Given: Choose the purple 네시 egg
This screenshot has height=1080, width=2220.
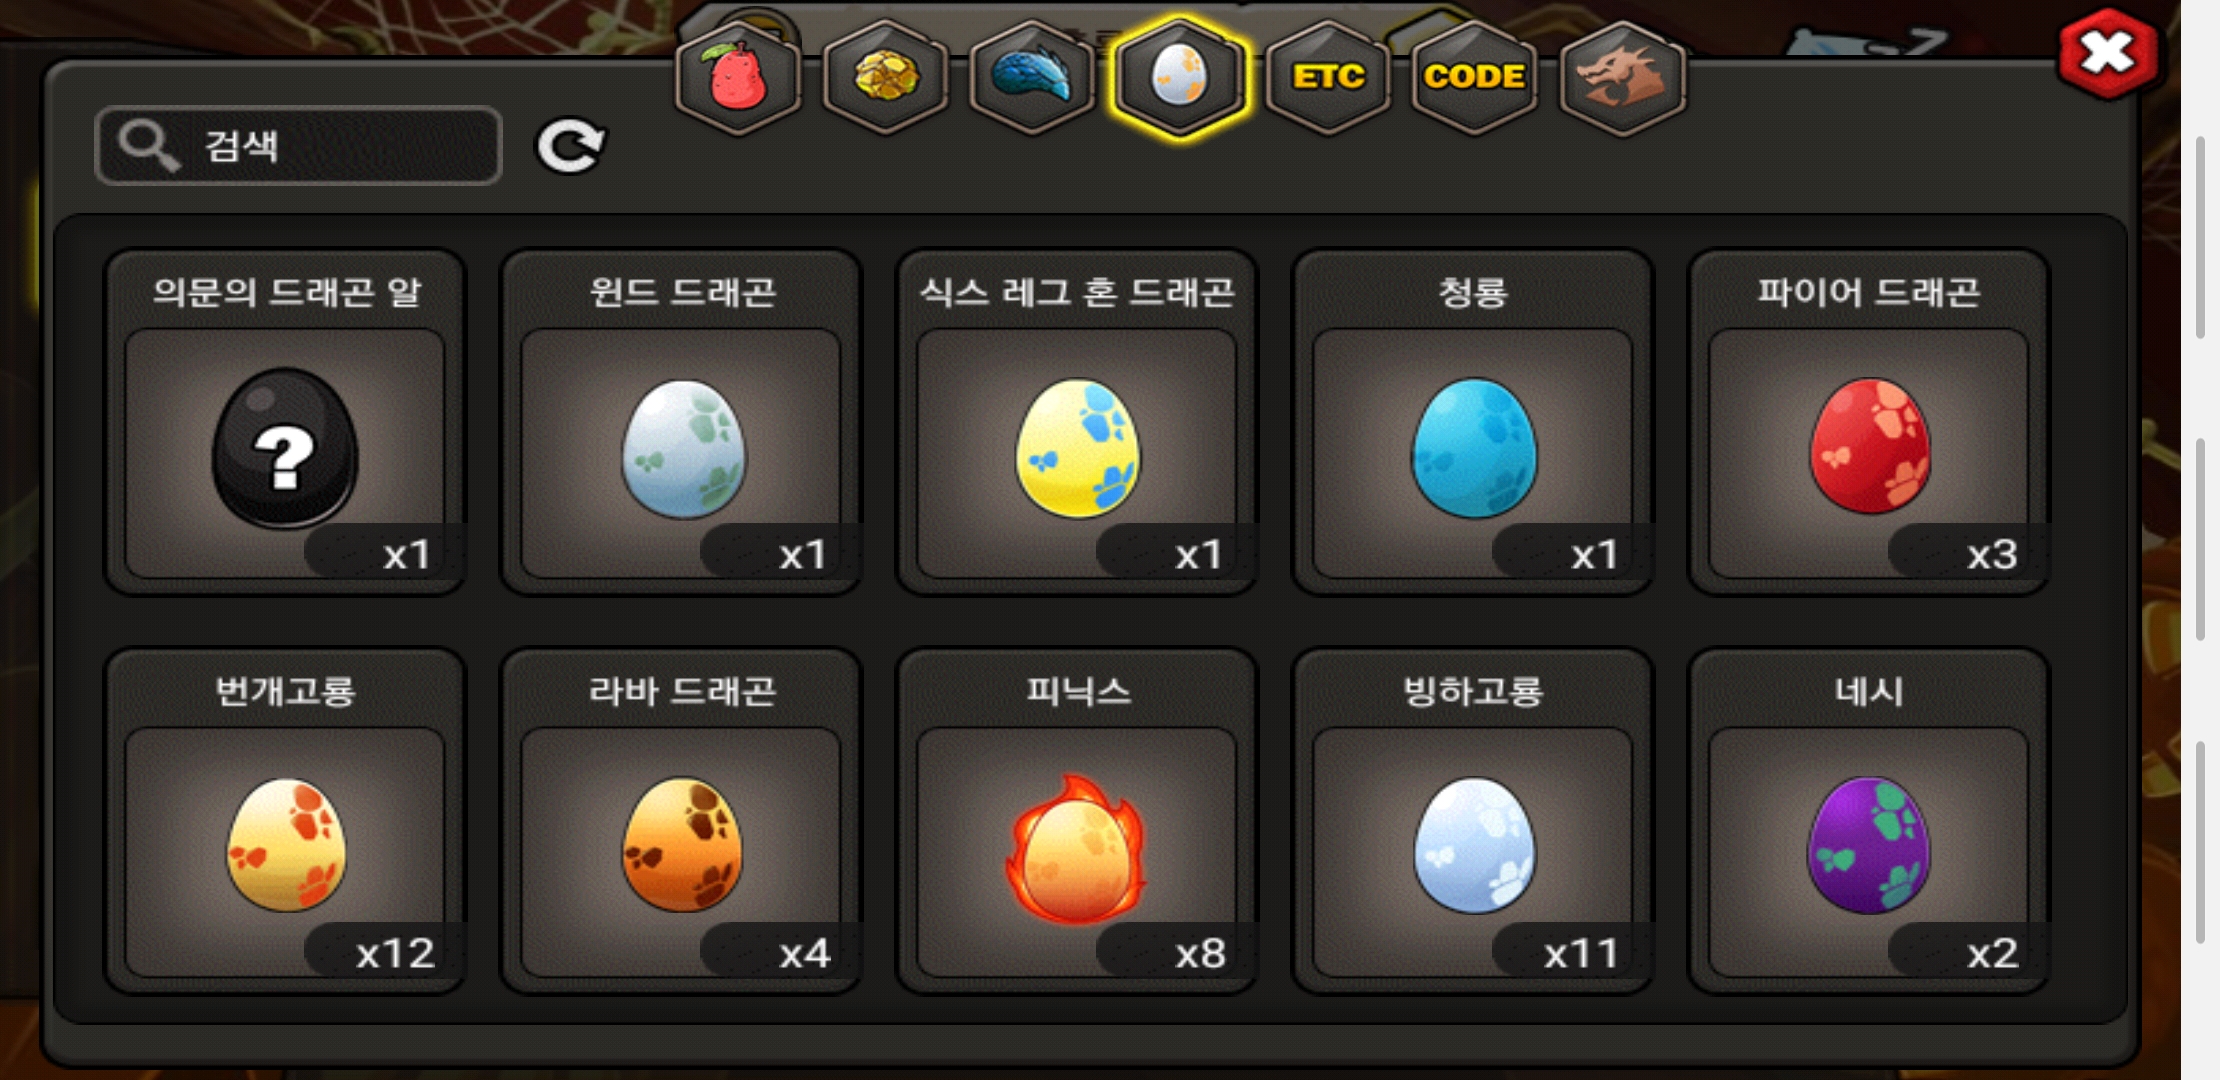Looking at the screenshot, I should [1868, 845].
